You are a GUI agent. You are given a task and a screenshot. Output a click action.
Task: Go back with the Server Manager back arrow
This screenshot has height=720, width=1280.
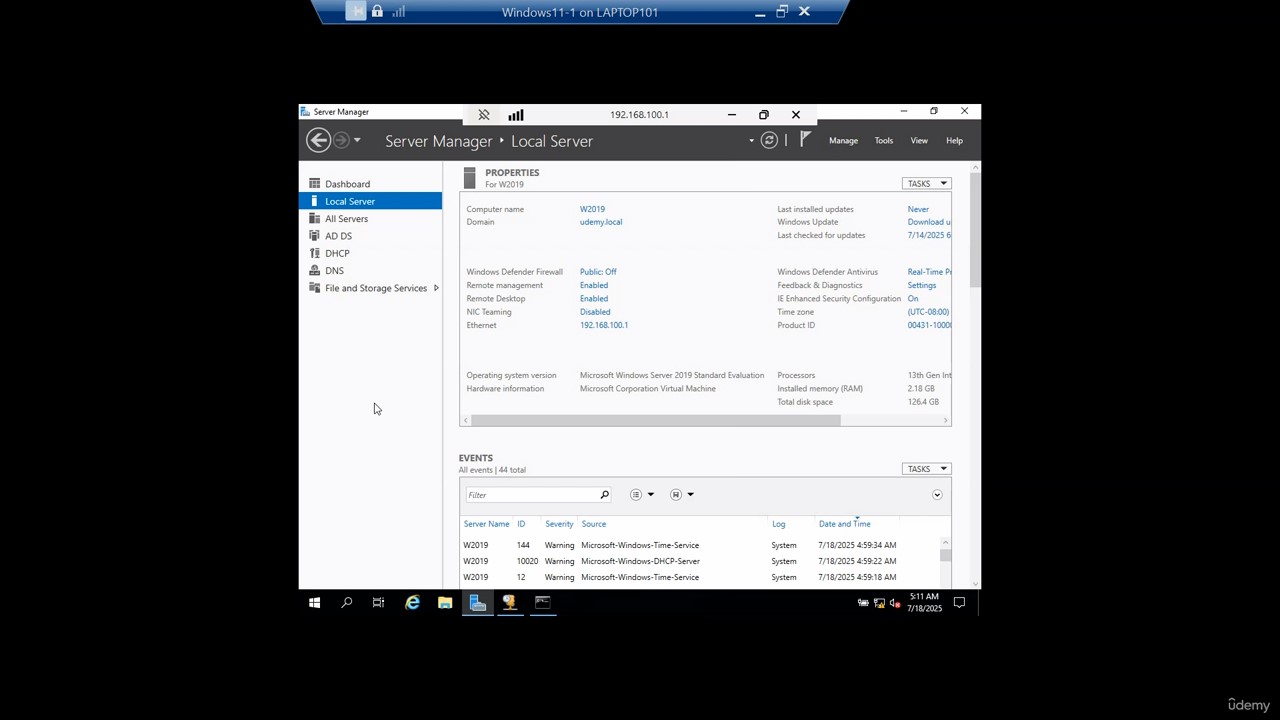(318, 141)
